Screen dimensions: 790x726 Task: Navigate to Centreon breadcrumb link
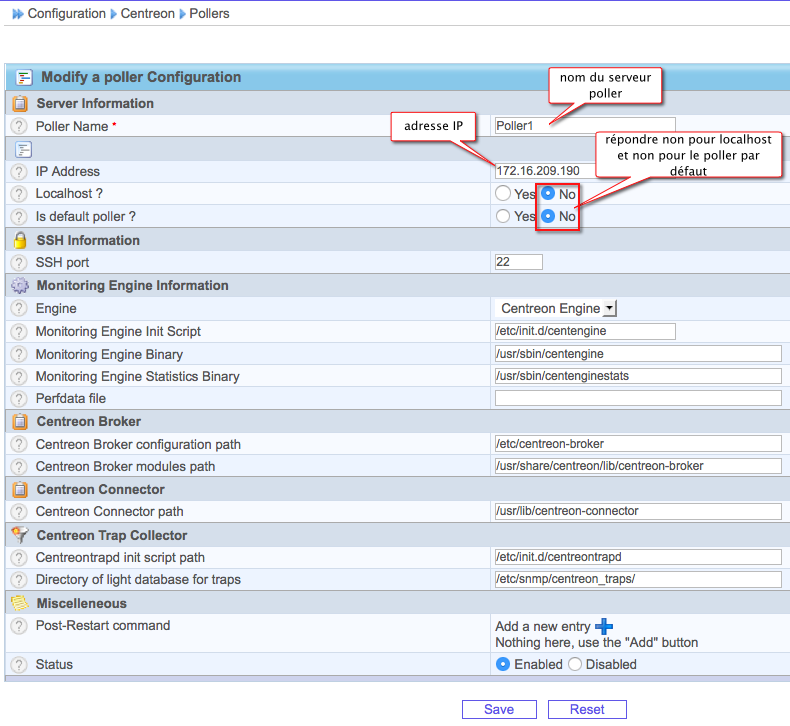[x=147, y=14]
